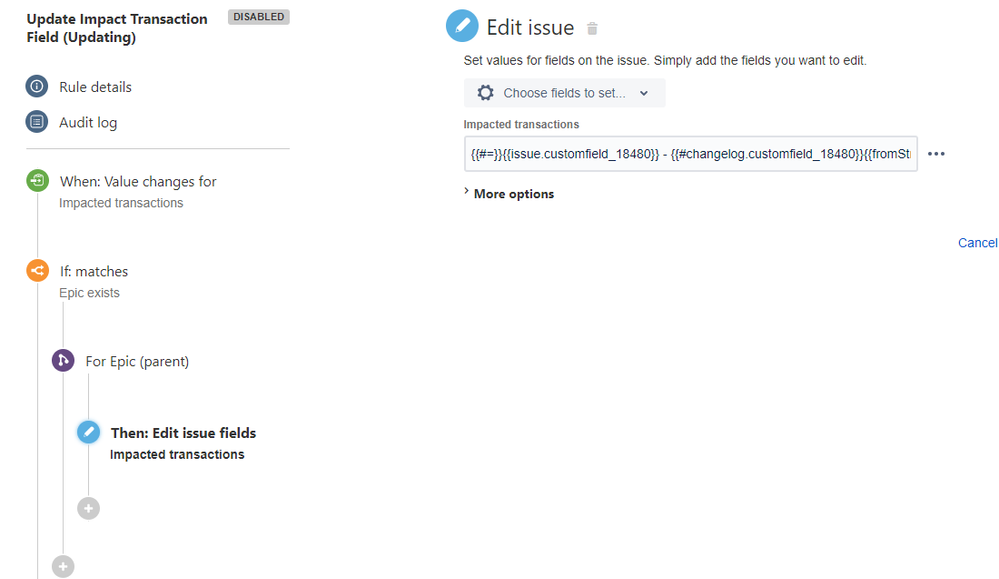Click the Edit issue heading
The image size is (999, 579).
530,27
